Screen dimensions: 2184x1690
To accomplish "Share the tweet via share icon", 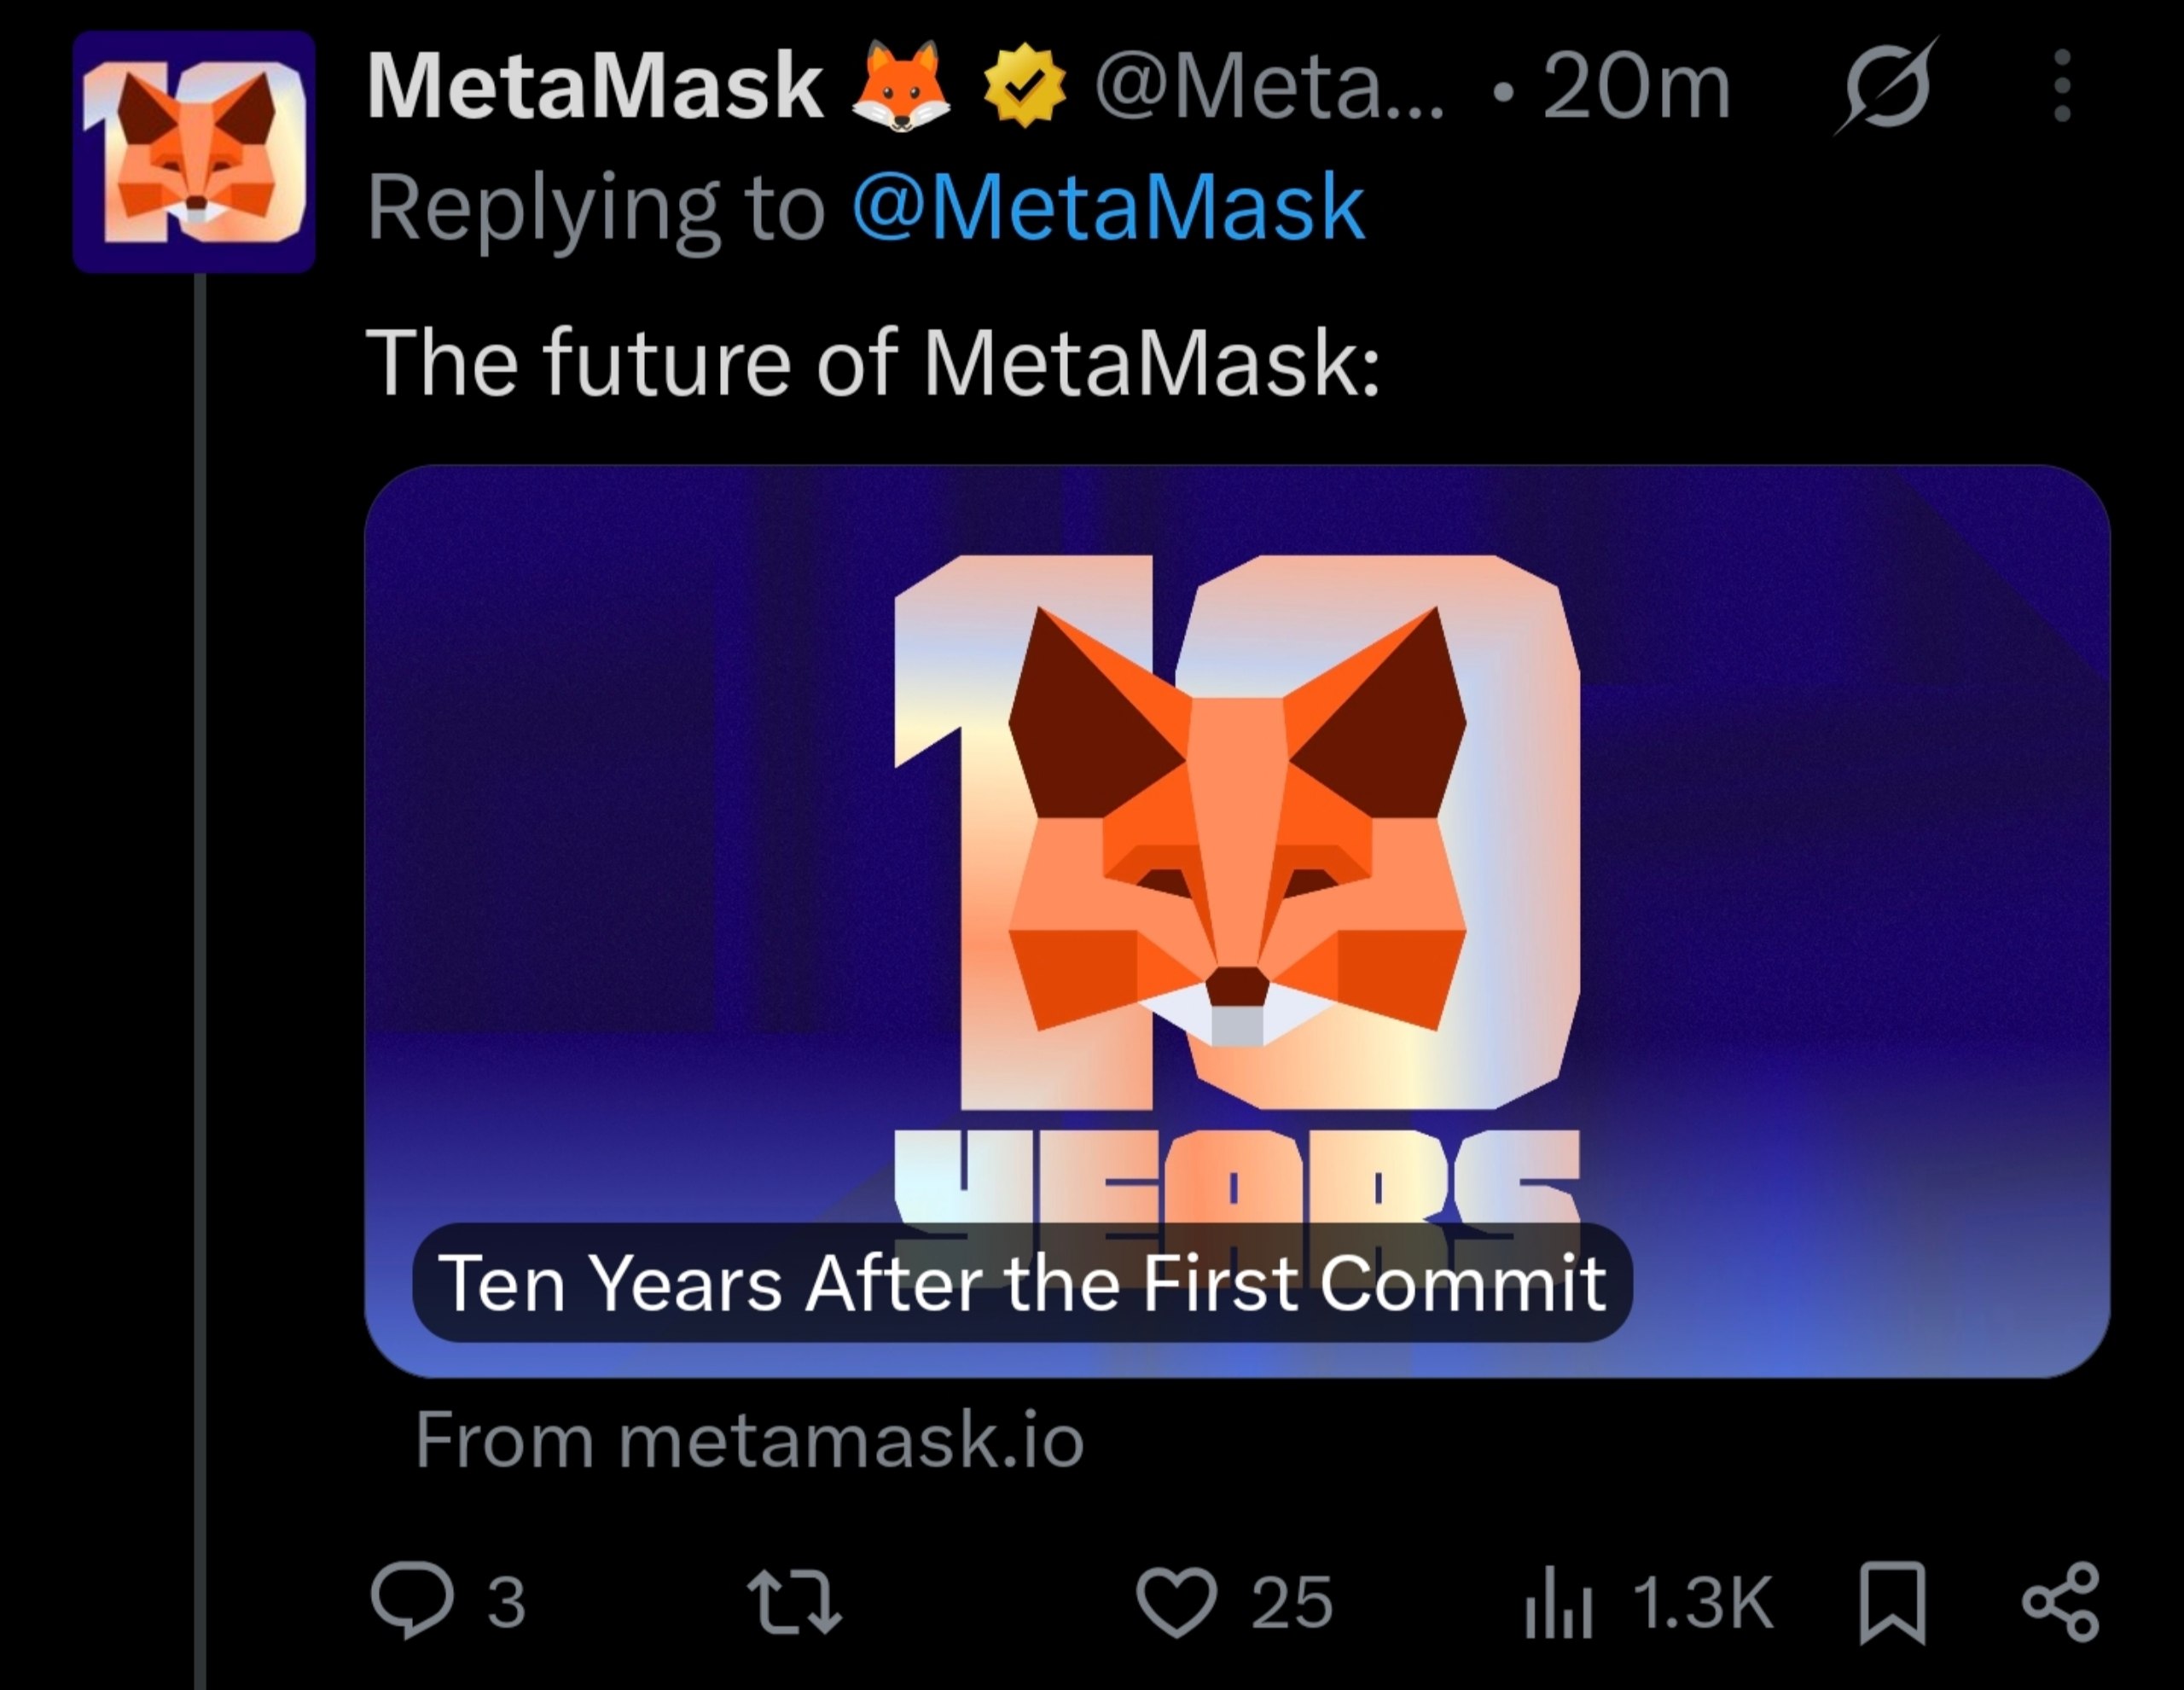I will (2061, 1602).
